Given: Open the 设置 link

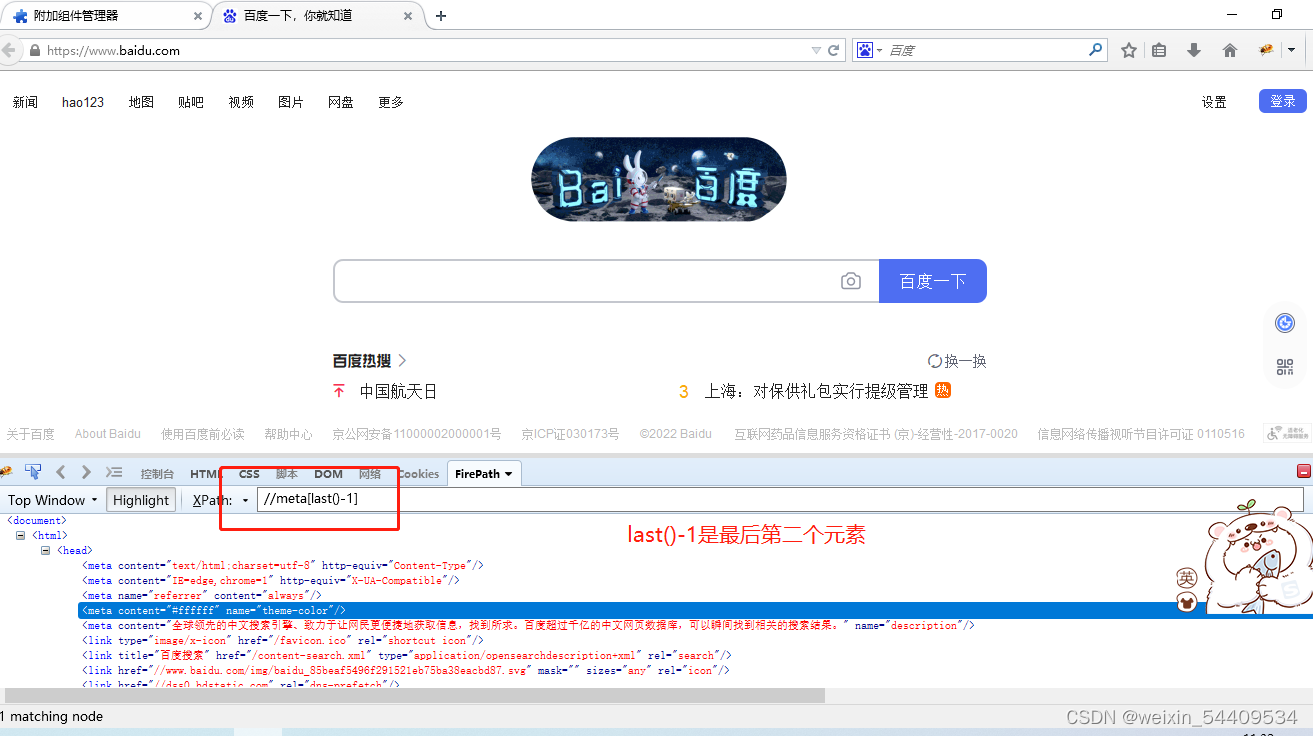Looking at the screenshot, I should coord(1214,102).
